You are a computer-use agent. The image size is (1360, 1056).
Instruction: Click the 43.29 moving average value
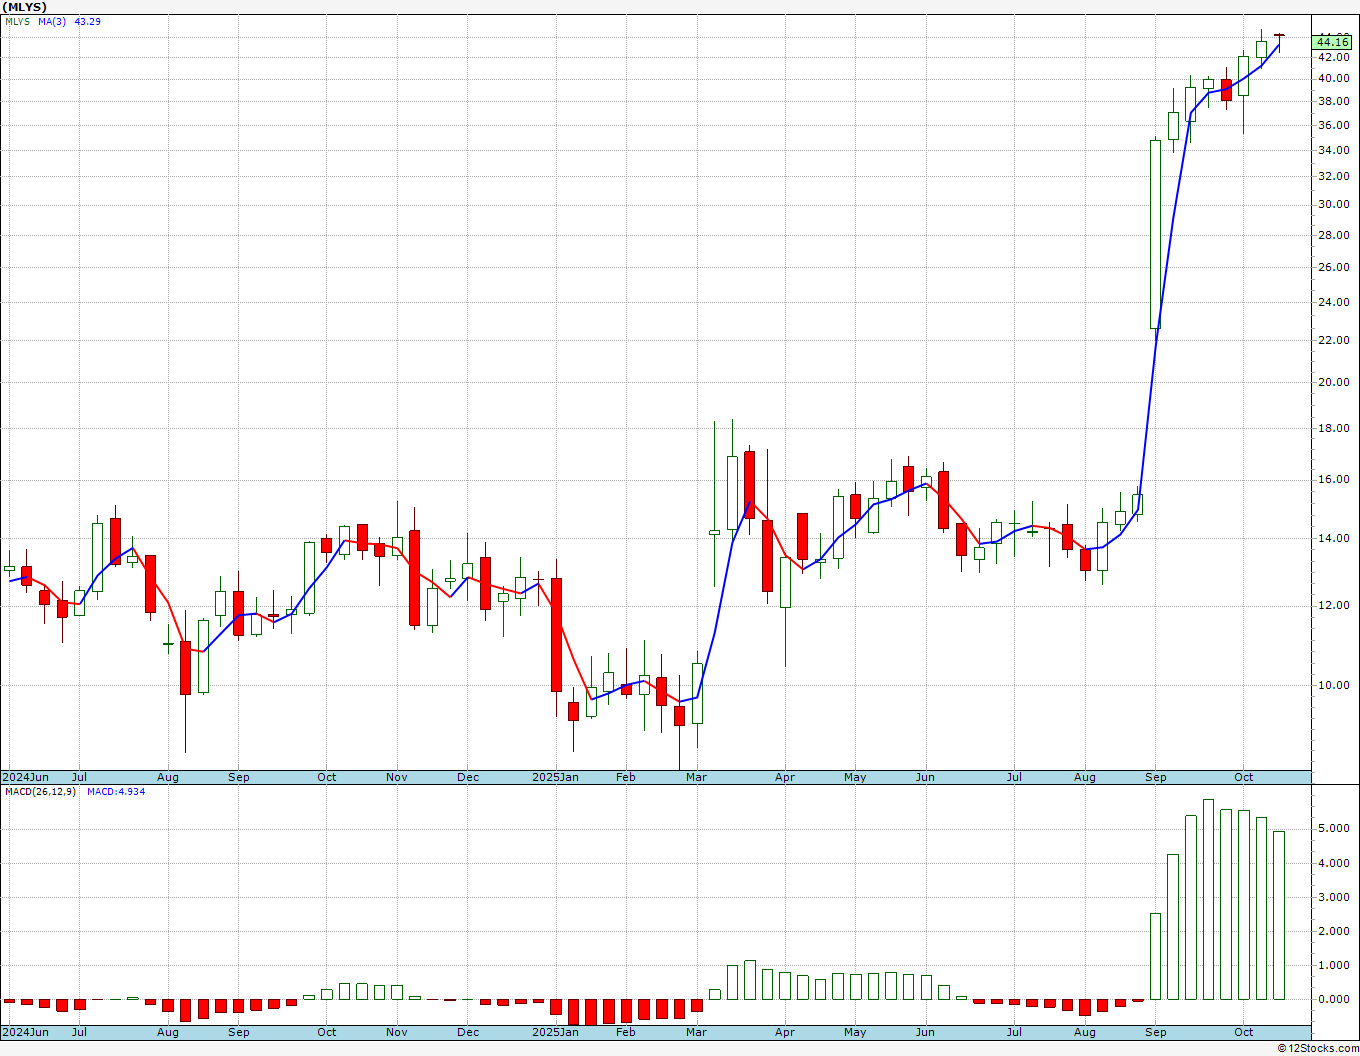click(x=88, y=21)
